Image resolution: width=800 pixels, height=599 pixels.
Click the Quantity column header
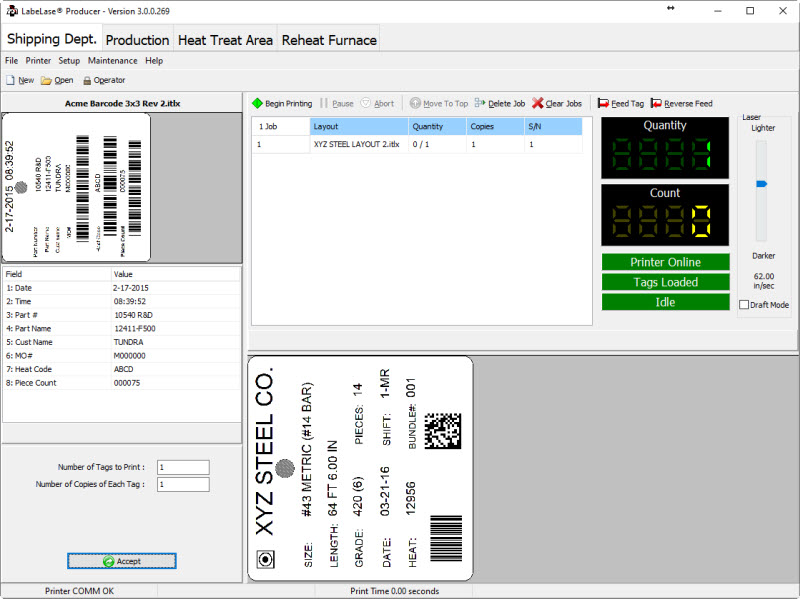437,127
